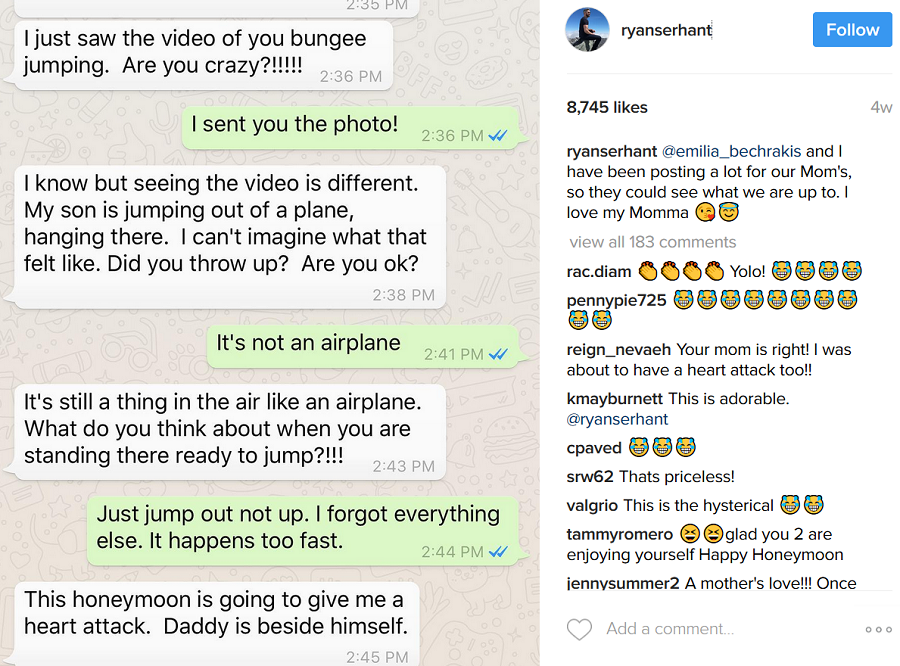The image size is (900, 666).
Task: Click the @ryanserhant mention in kmayburnett's comment
Action: click(617, 419)
